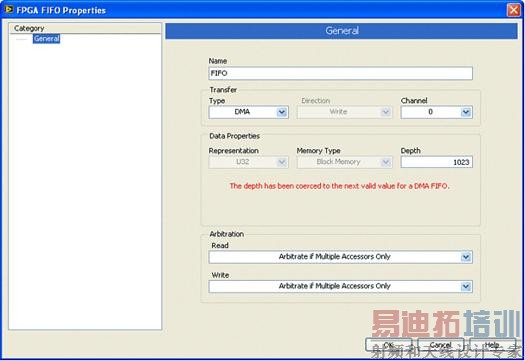Click into the Name input field
The height and width of the screenshot is (361, 525).
coord(341,73)
